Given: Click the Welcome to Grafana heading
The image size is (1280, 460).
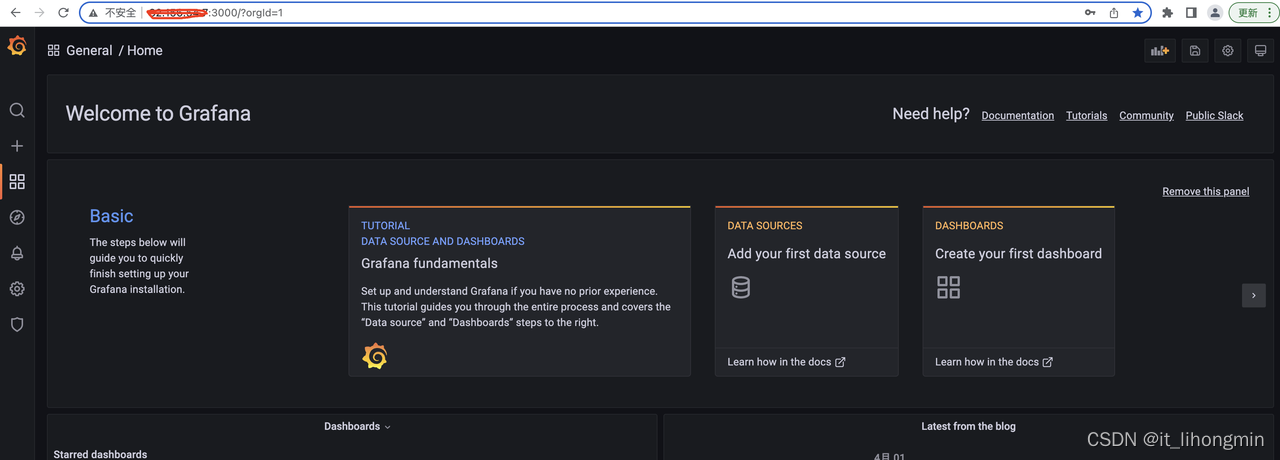Looking at the screenshot, I should click(158, 114).
